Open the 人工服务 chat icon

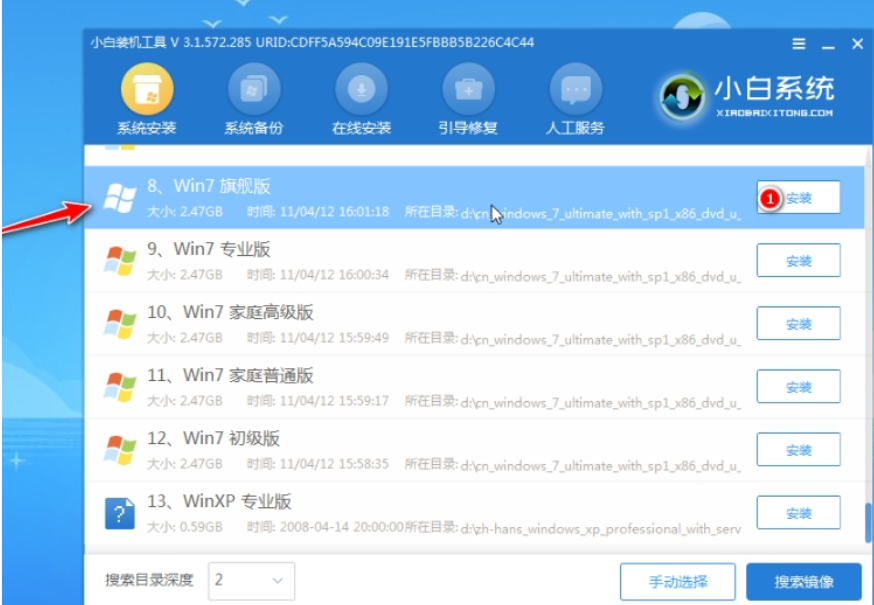point(576,89)
